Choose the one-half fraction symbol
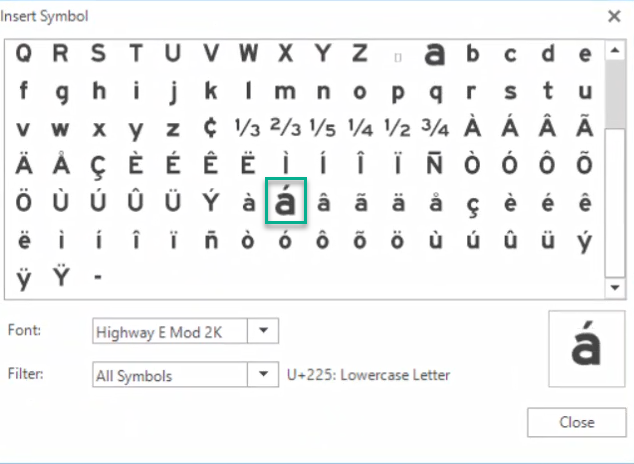634x464 pixels. [398, 128]
